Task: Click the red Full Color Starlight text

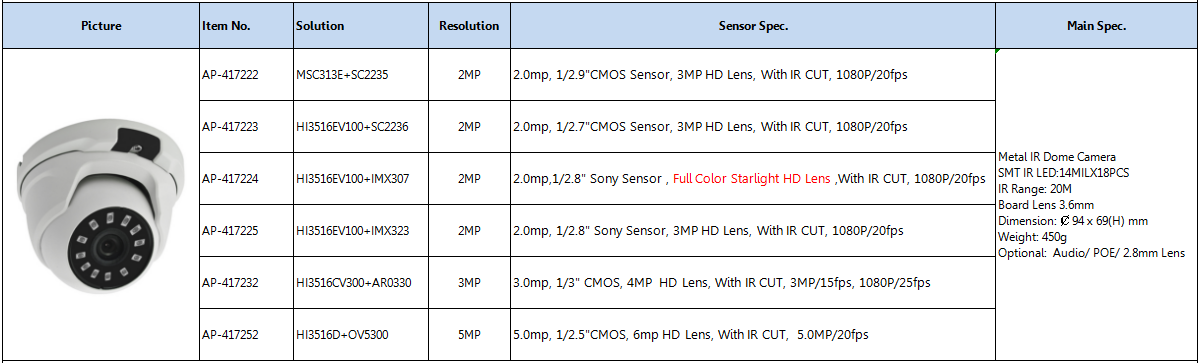Action: [x=733, y=179]
